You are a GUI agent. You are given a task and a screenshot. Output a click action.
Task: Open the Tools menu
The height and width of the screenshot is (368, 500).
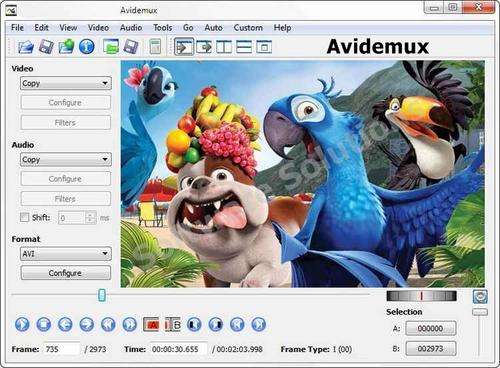click(163, 28)
